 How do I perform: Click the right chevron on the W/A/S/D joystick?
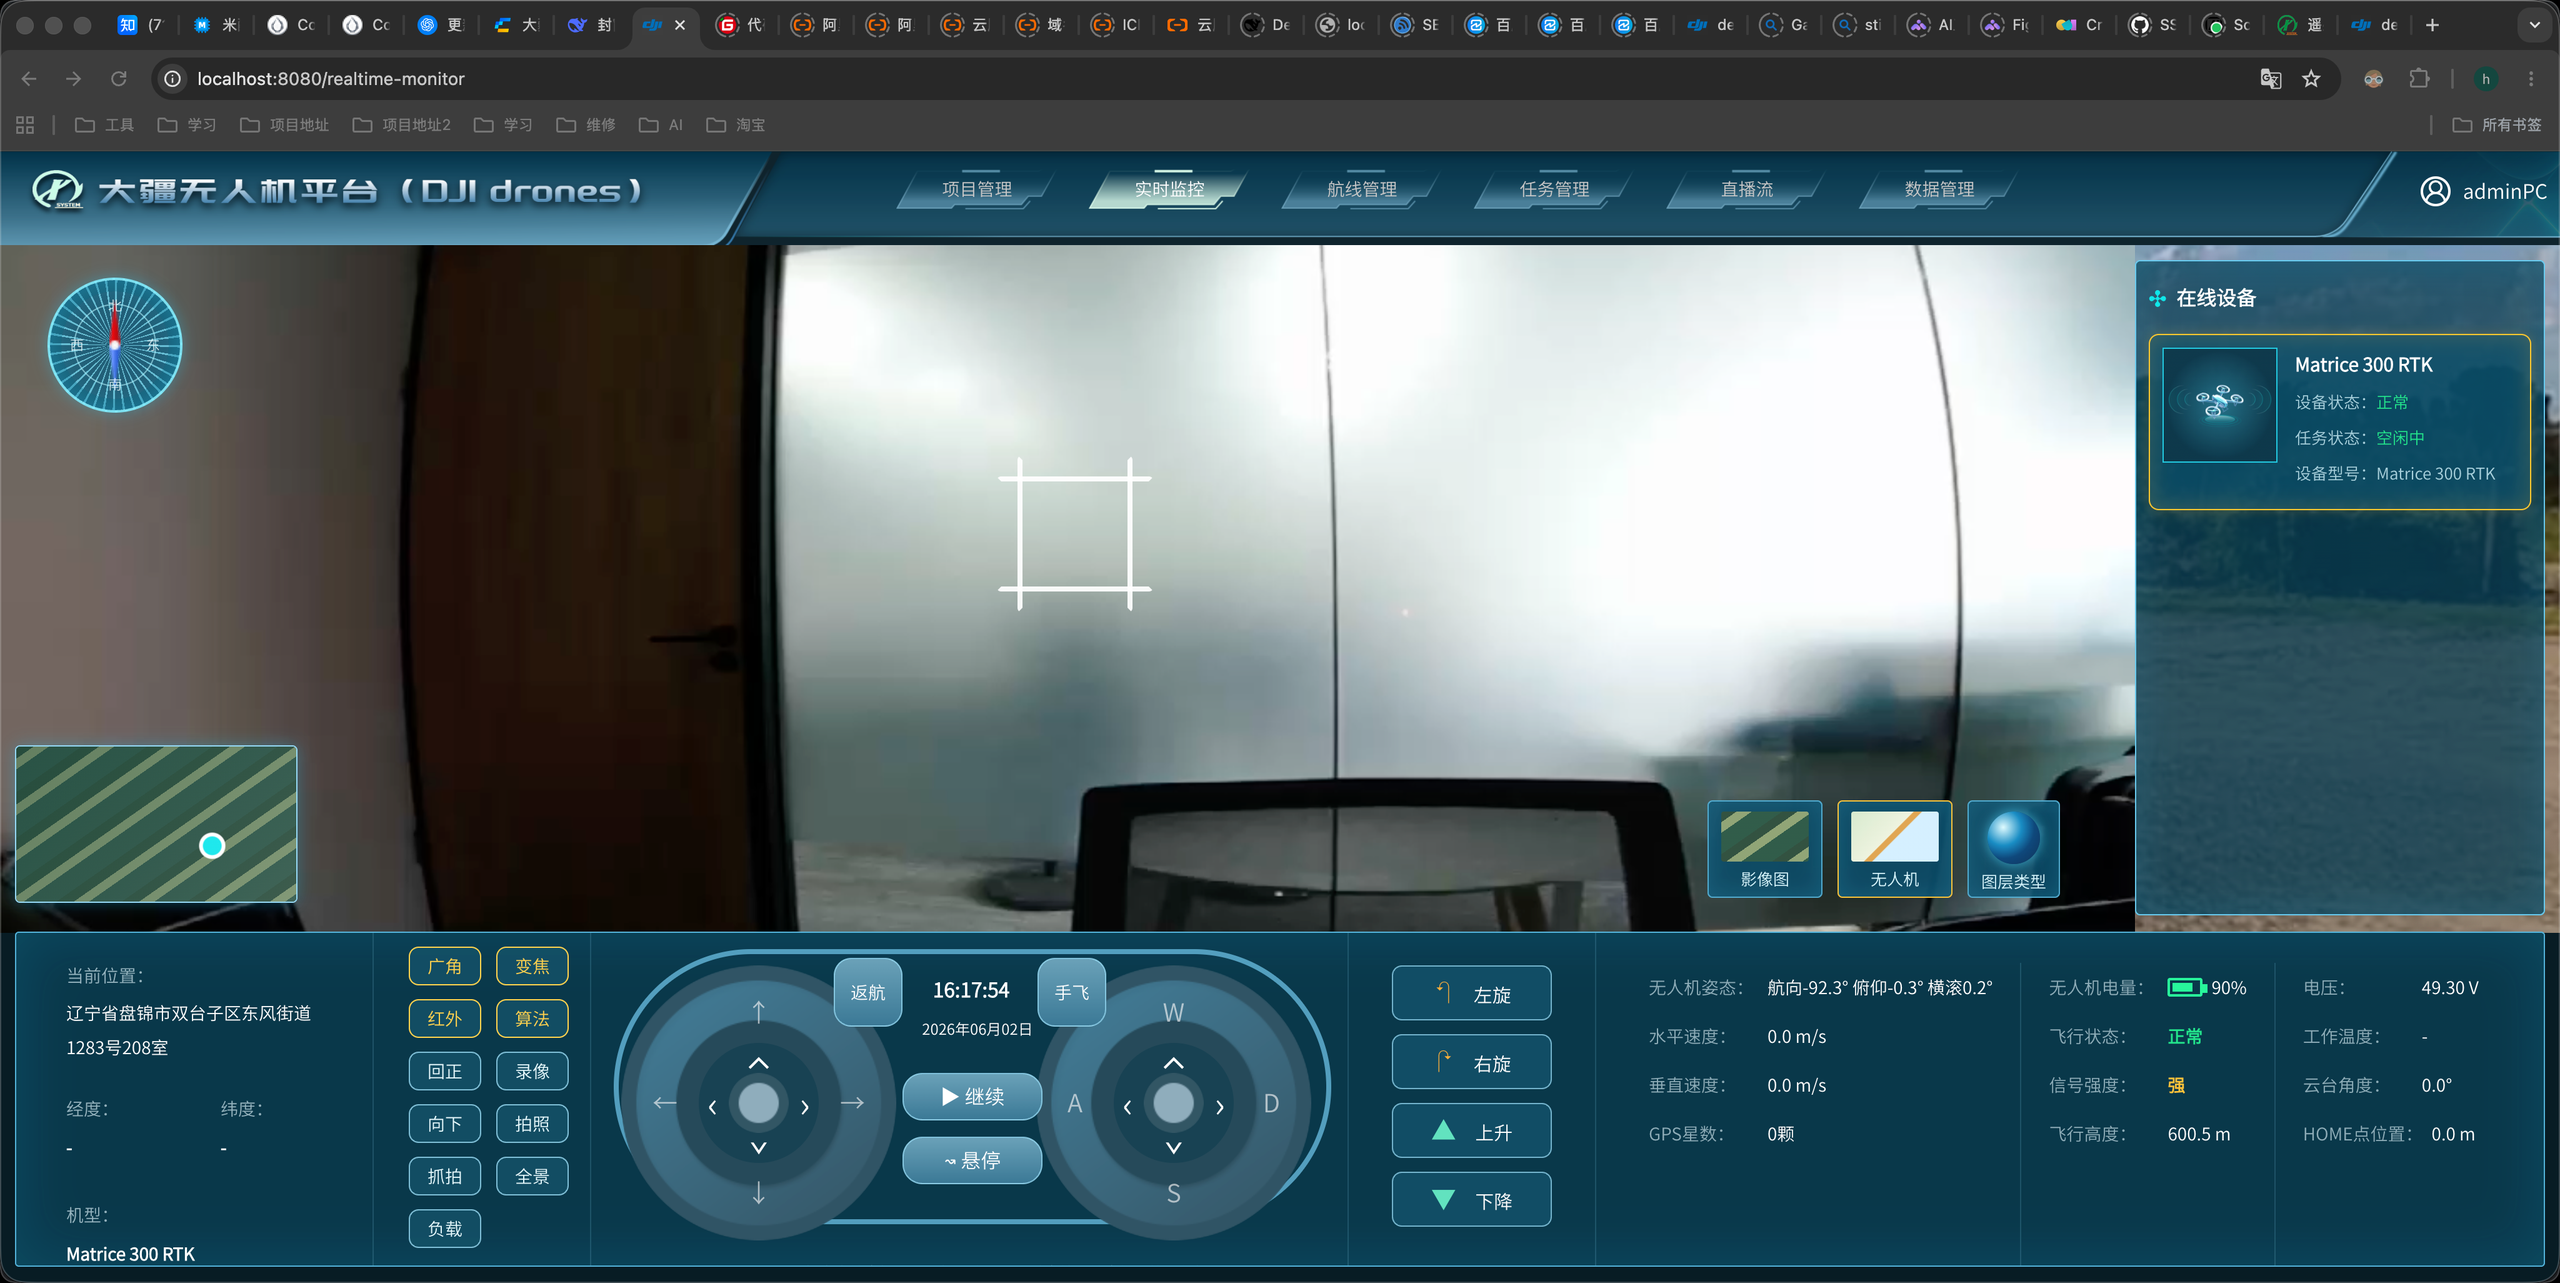(x=1220, y=1107)
